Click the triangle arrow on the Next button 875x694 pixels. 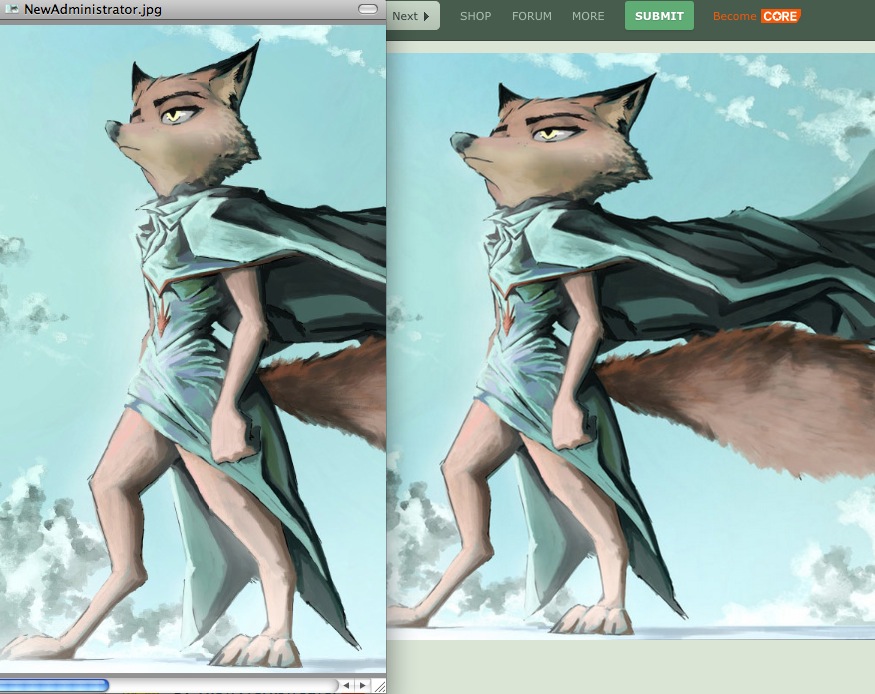(x=426, y=16)
